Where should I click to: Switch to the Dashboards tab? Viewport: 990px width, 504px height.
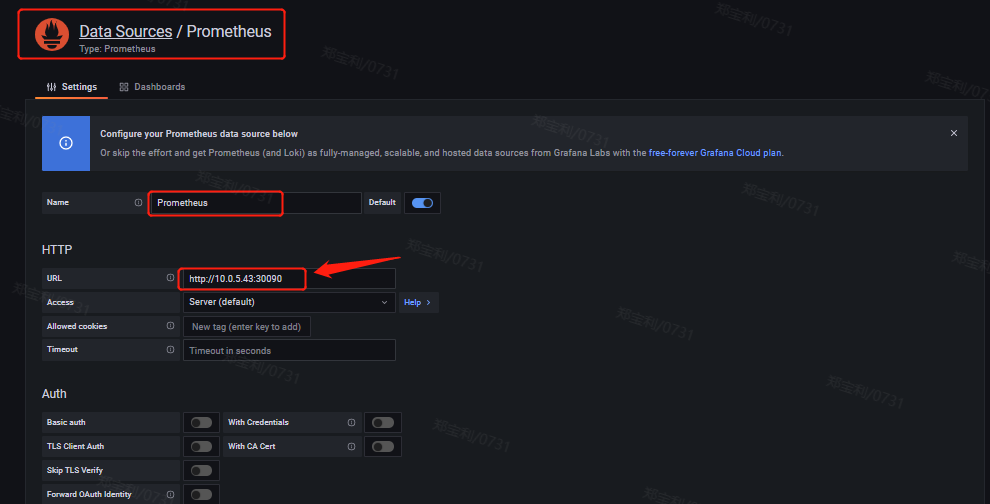pyautogui.click(x=152, y=87)
